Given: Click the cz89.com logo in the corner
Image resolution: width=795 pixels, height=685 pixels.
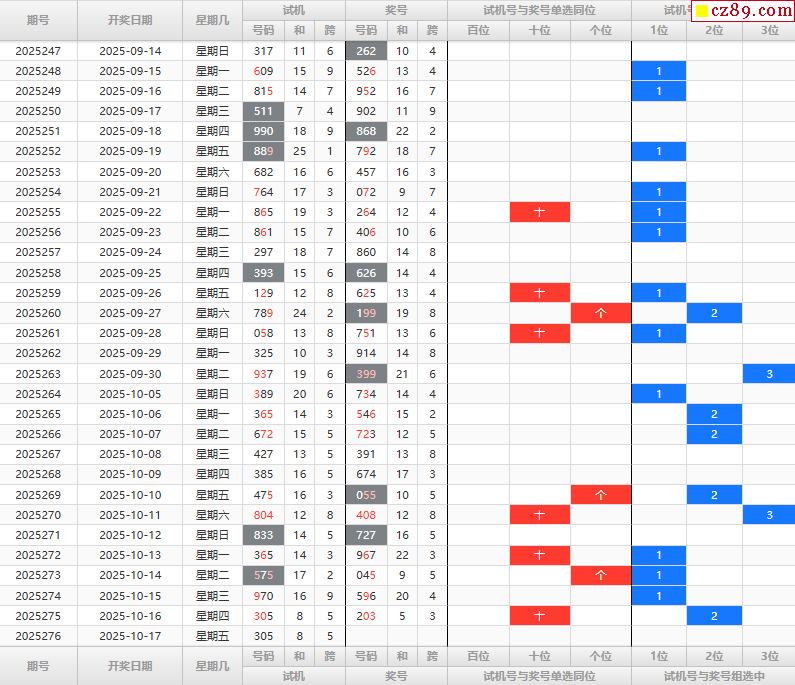Looking at the screenshot, I should 743,11.
